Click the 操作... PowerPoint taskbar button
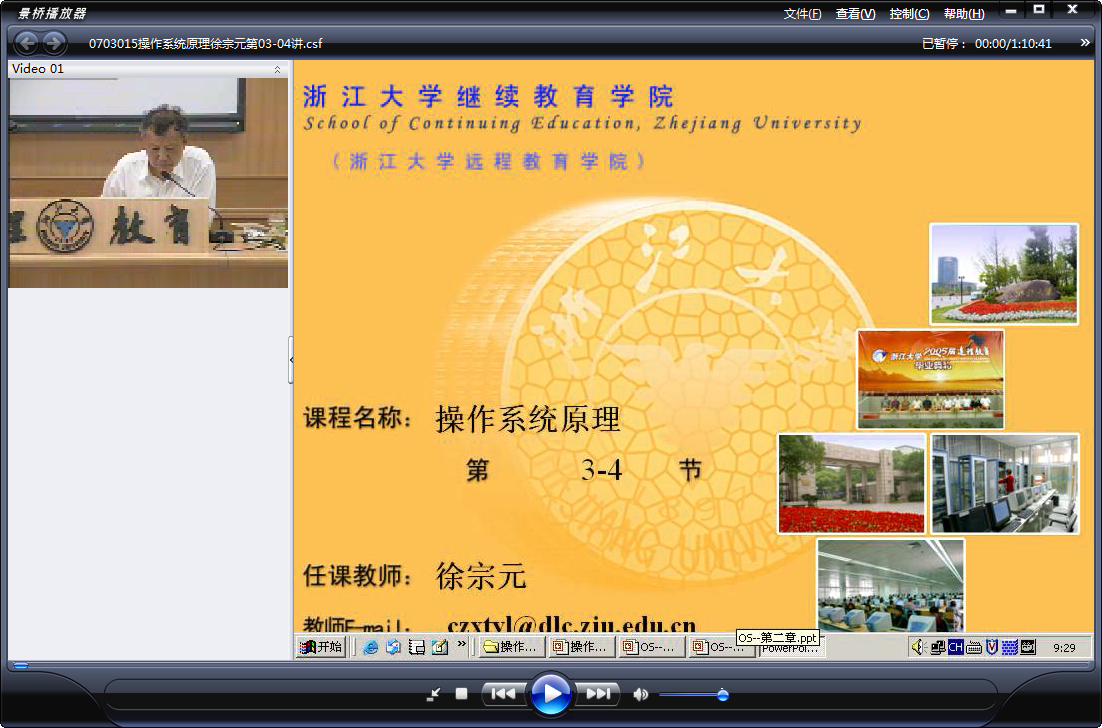This screenshot has width=1102, height=728. click(x=582, y=647)
